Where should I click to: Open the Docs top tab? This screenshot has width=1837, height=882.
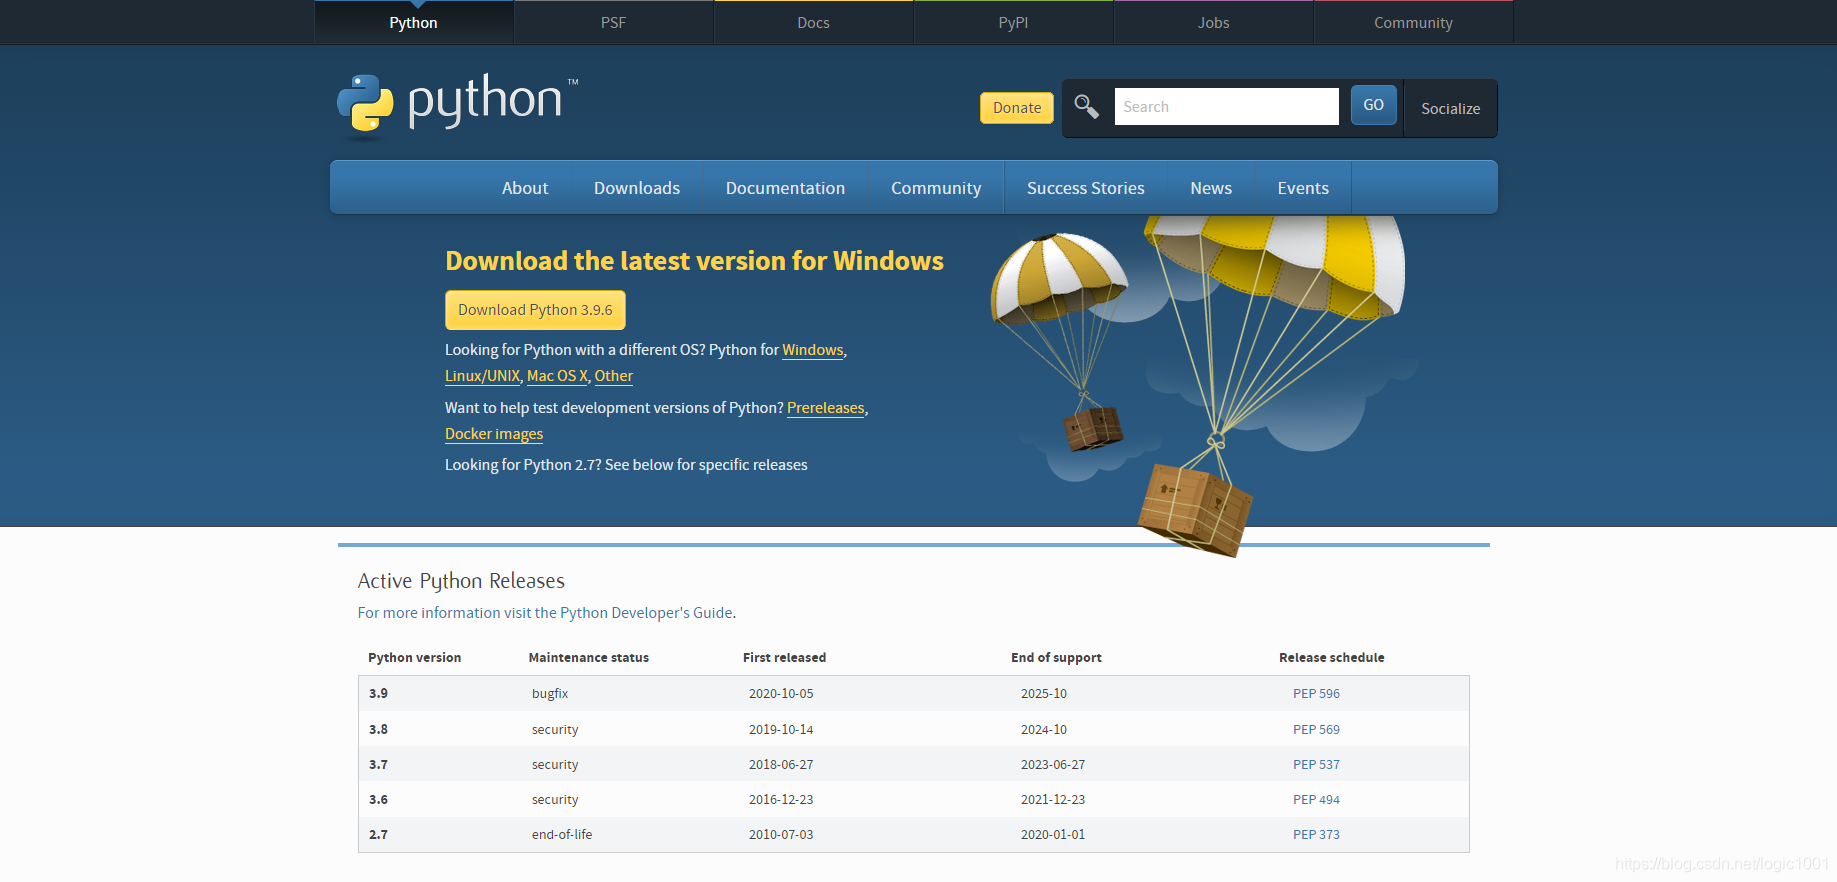[x=814, y=22]
